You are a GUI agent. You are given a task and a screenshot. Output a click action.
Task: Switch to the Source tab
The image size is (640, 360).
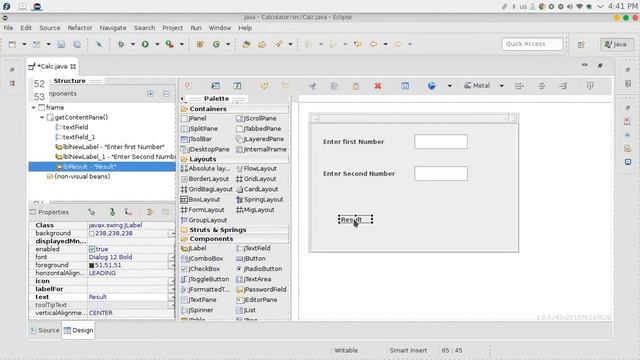point(45,330)
